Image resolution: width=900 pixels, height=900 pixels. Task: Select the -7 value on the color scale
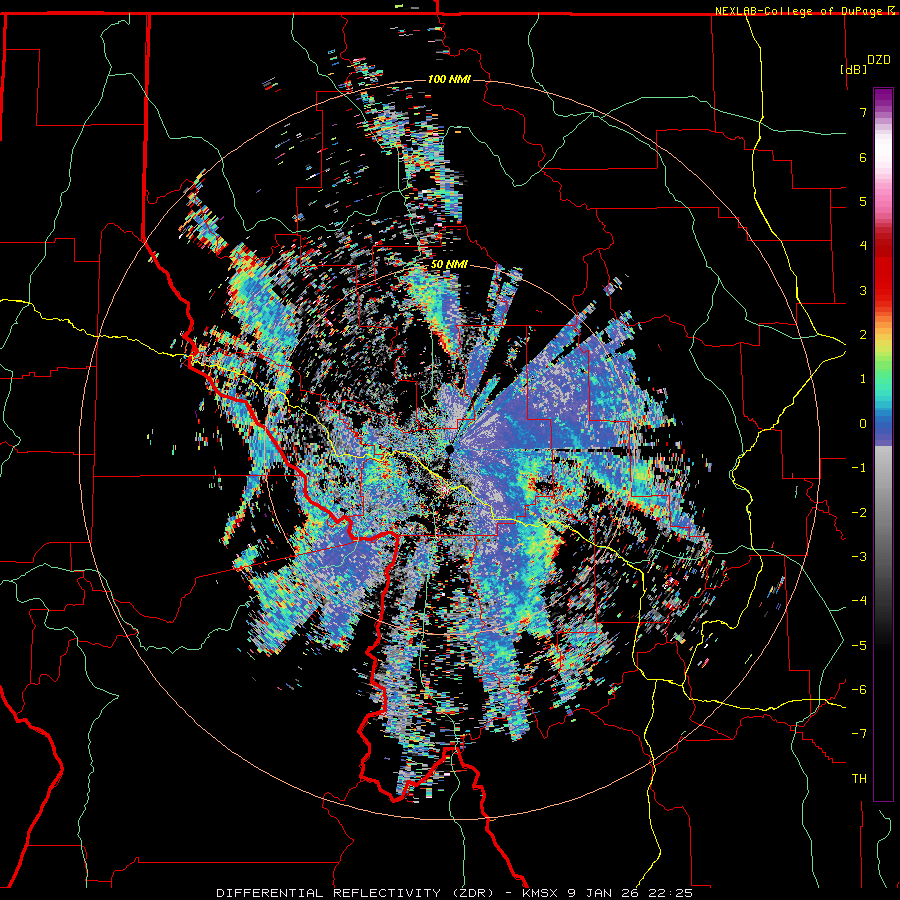coord(859,734)
